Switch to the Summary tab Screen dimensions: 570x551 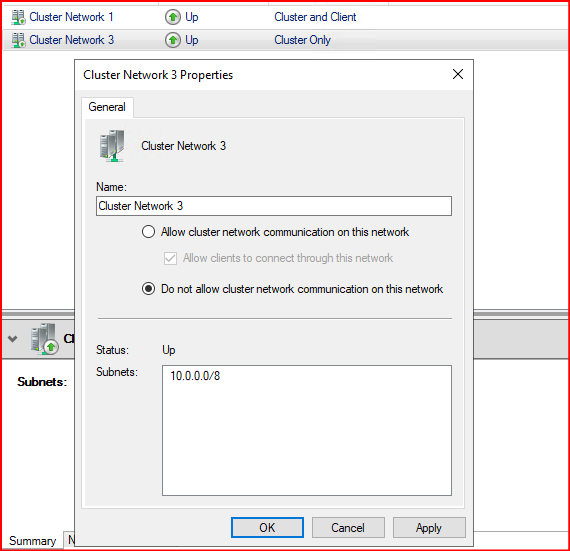33,541
